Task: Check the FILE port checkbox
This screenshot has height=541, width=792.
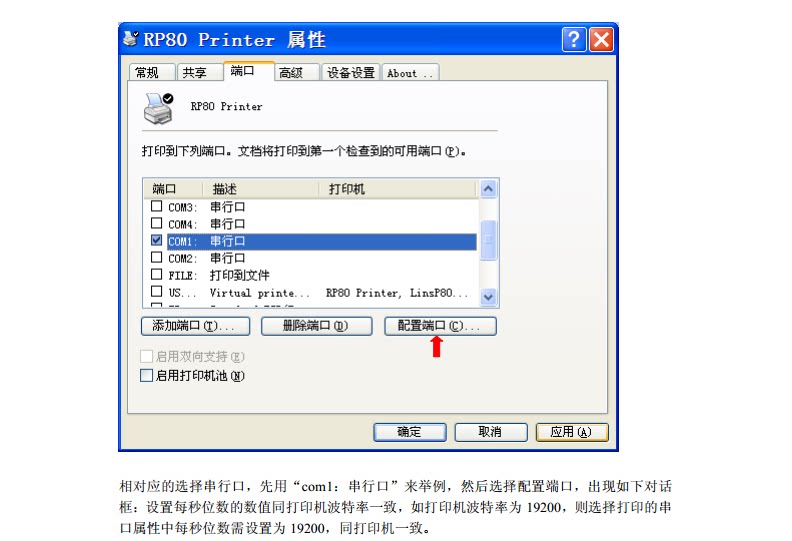Action: tap(157, 275)
